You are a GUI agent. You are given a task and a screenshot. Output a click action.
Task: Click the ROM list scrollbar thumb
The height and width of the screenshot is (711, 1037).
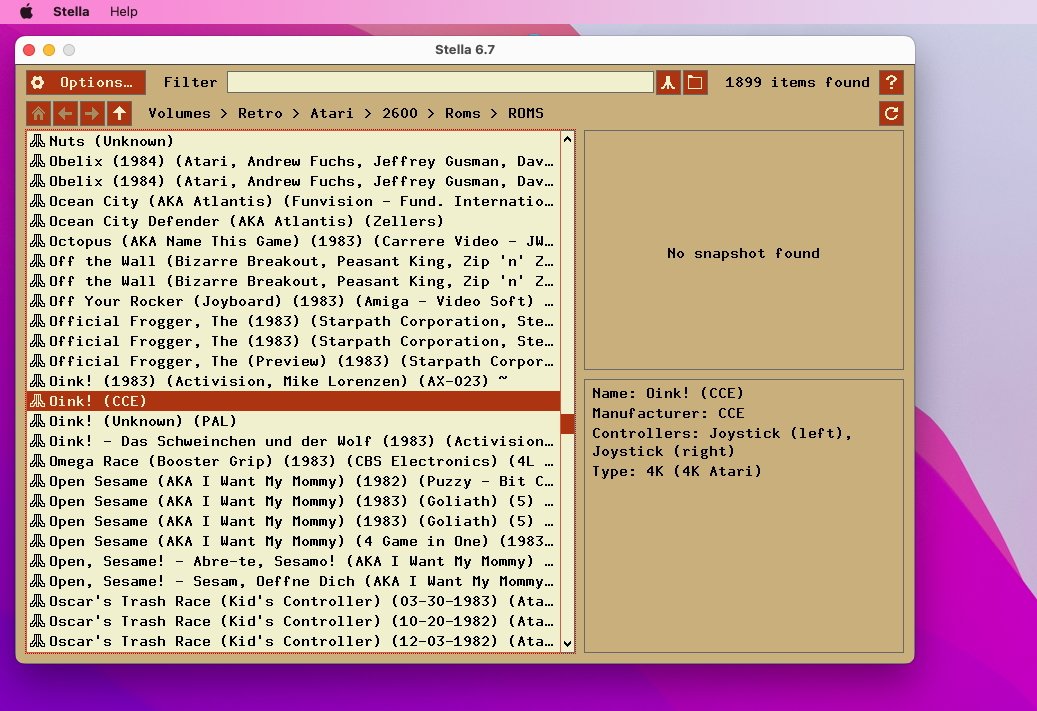[x=567, y=423]
